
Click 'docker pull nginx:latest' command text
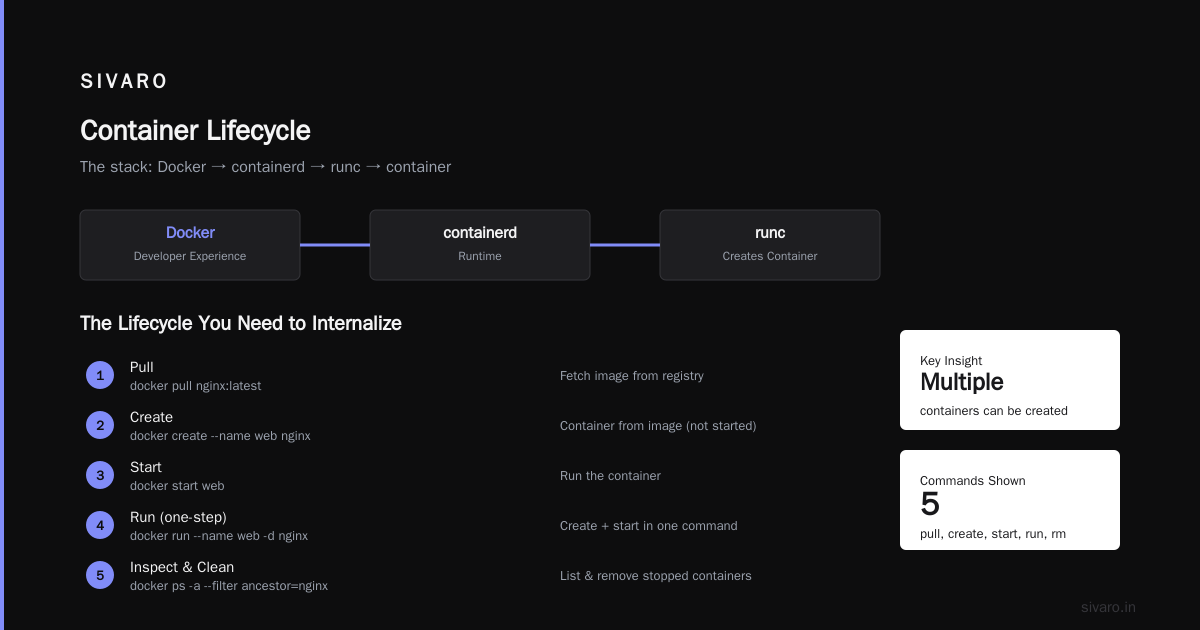click(196, 386)
